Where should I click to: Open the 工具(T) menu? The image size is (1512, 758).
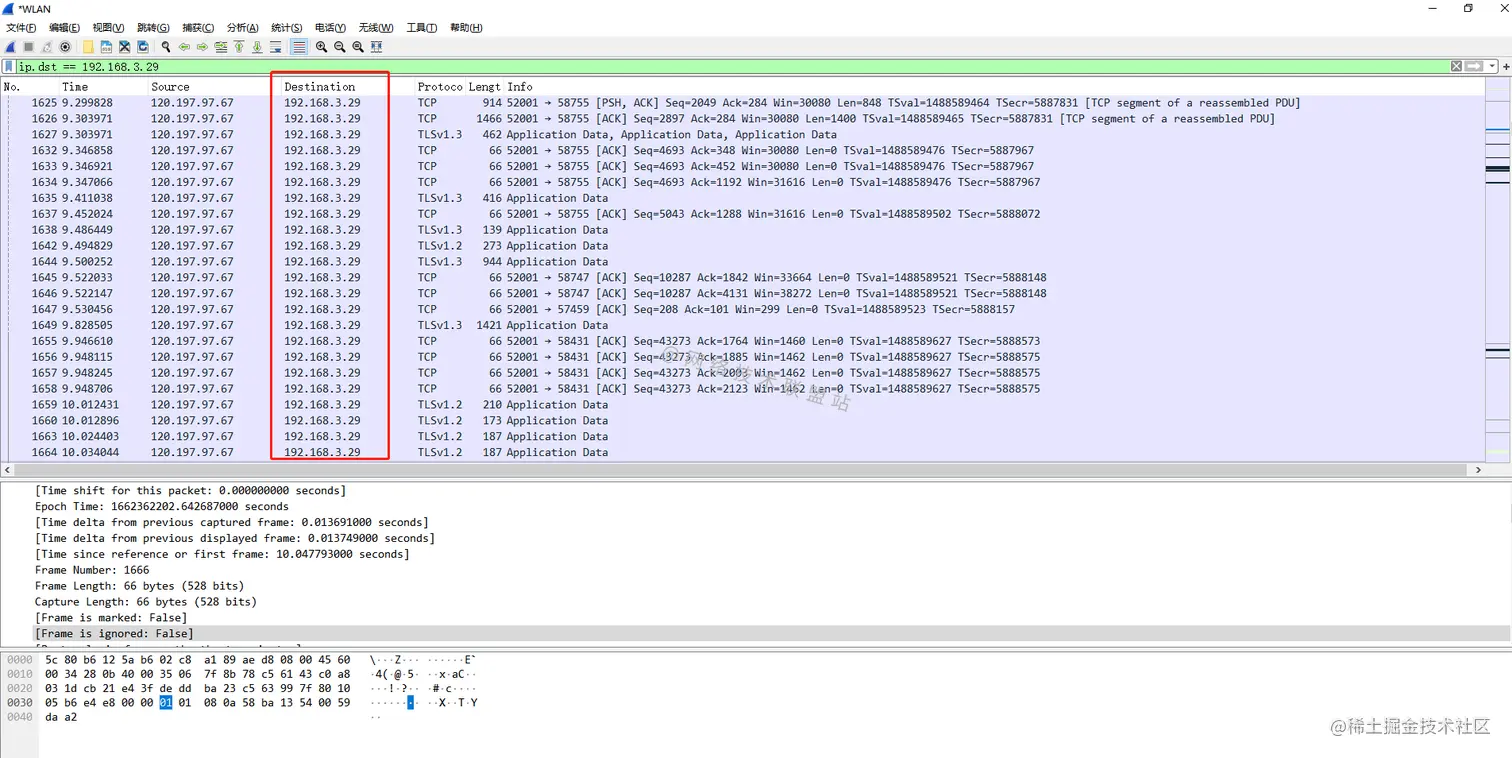(422, 28)
